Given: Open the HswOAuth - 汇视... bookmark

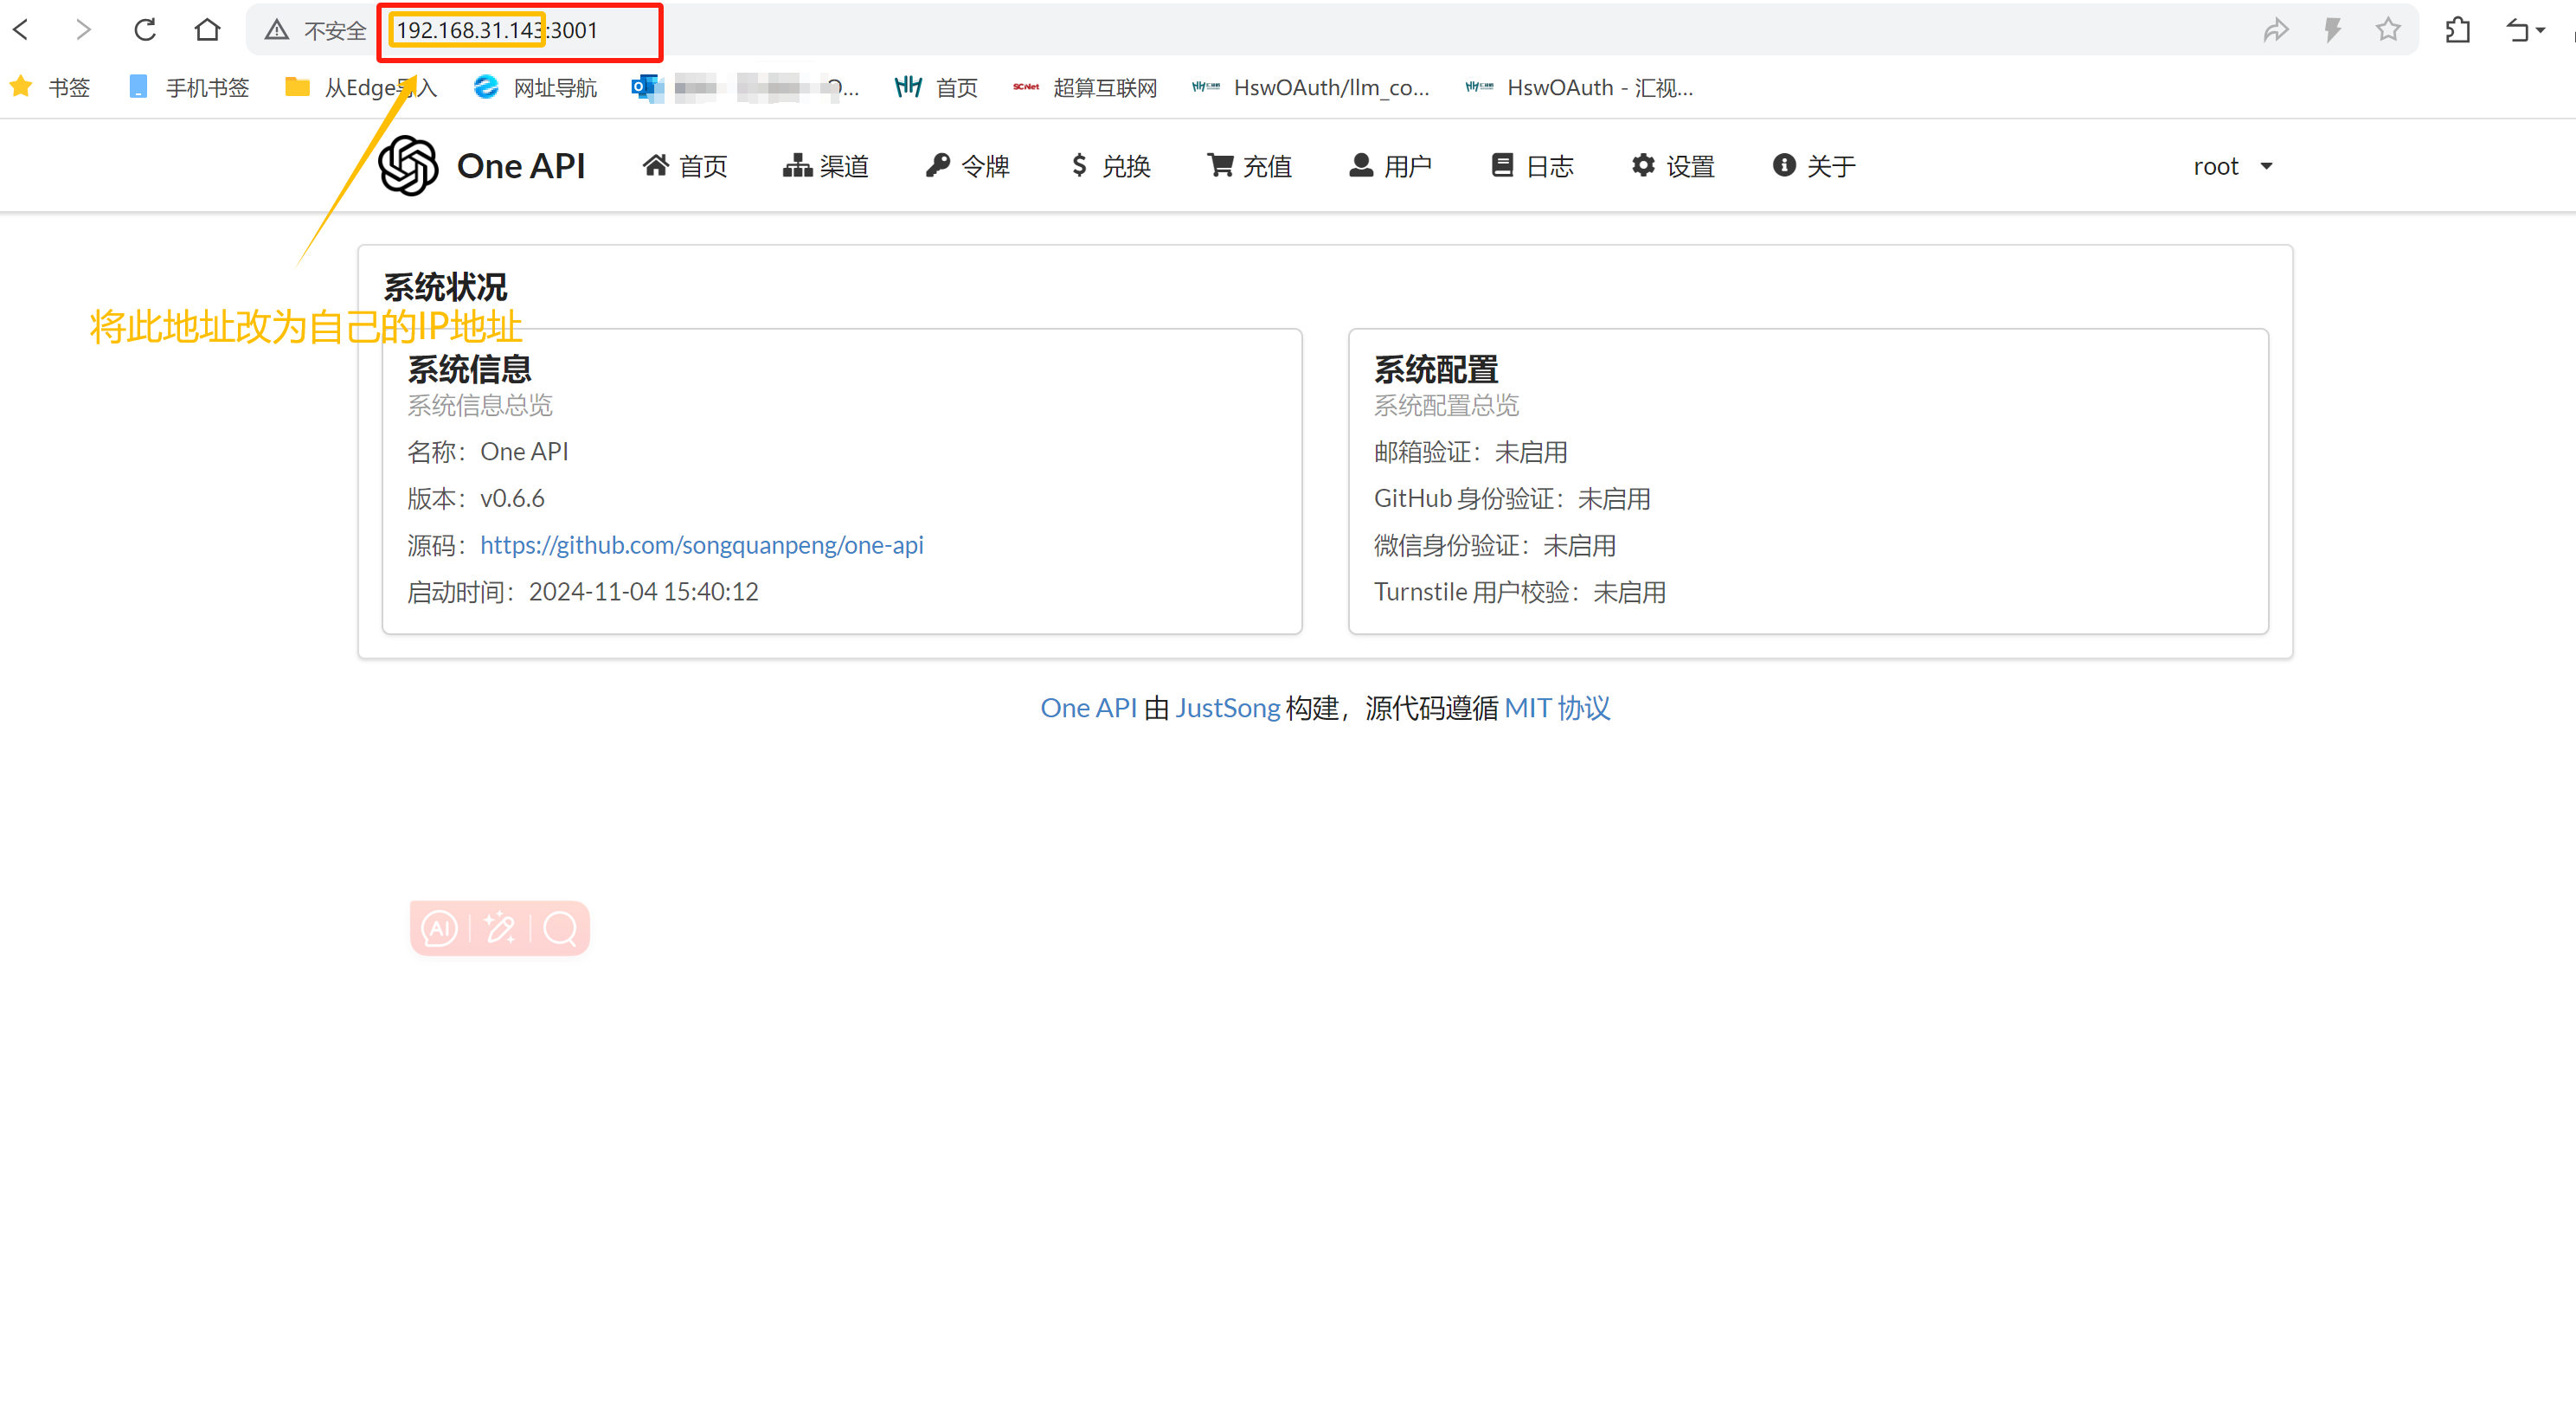Looking at the screenshot, I should pyautogui.click(x=1579, y=87).
